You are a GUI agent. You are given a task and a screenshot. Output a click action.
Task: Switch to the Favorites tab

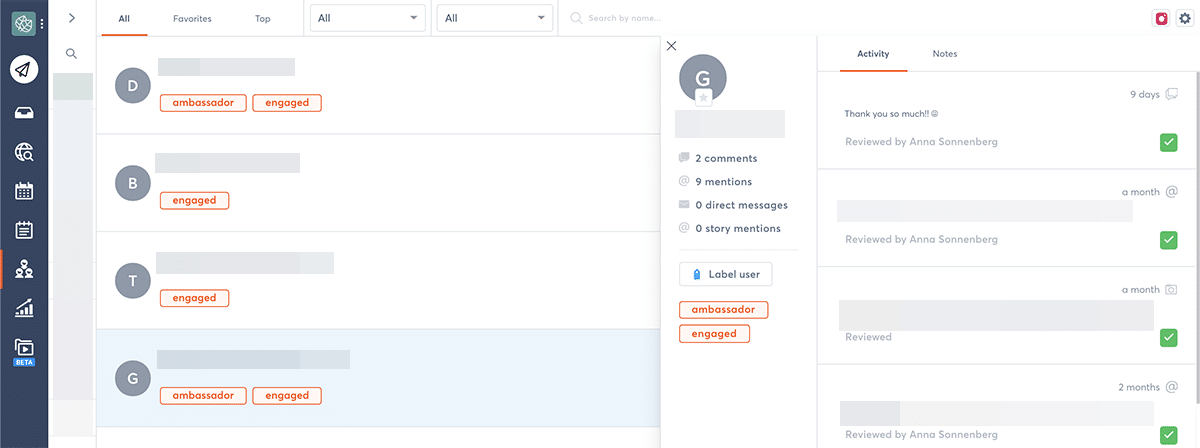click(192, 19)
